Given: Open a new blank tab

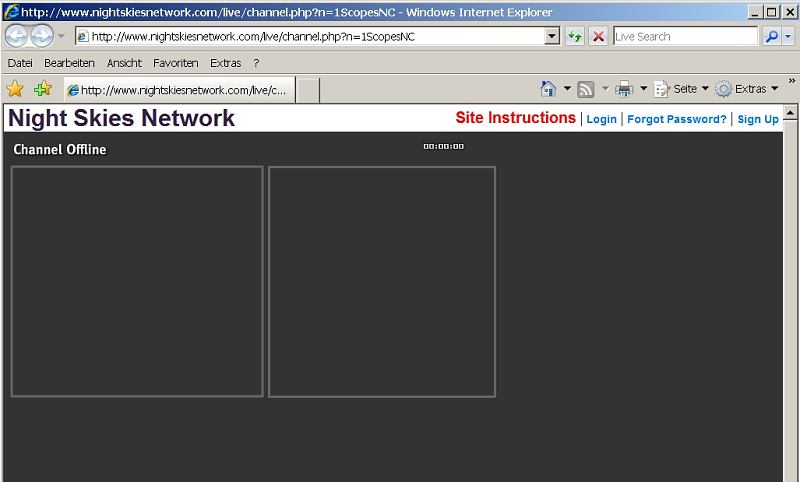Looking at the screenshot, I should pyautogui.click(x=308, y=90).
